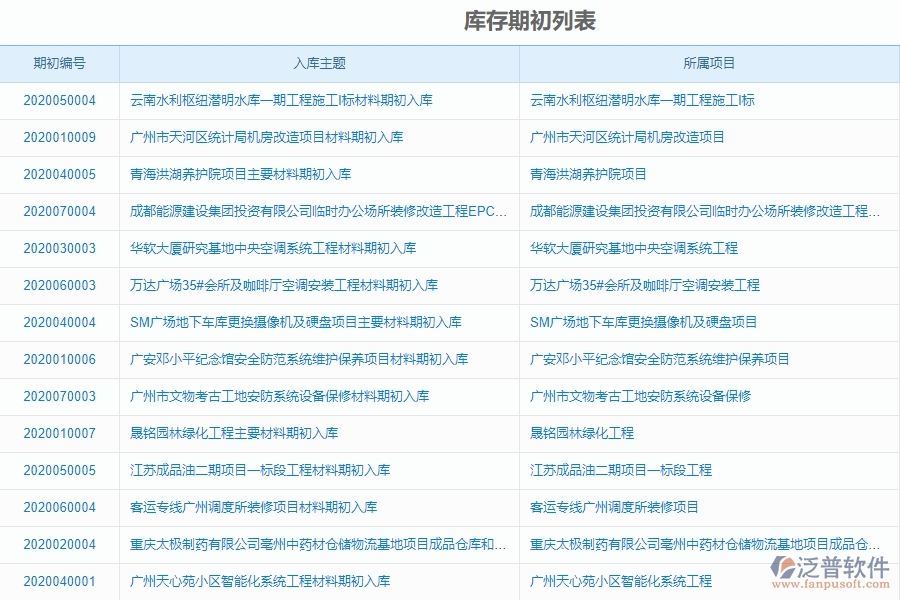Click the 所属项目 column header
The image size is (900, 600).
(710, 63)
